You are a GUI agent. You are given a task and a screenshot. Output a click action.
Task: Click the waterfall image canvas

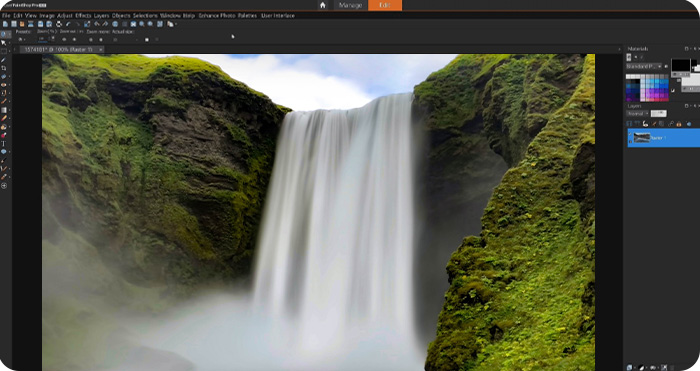[318, 212]
